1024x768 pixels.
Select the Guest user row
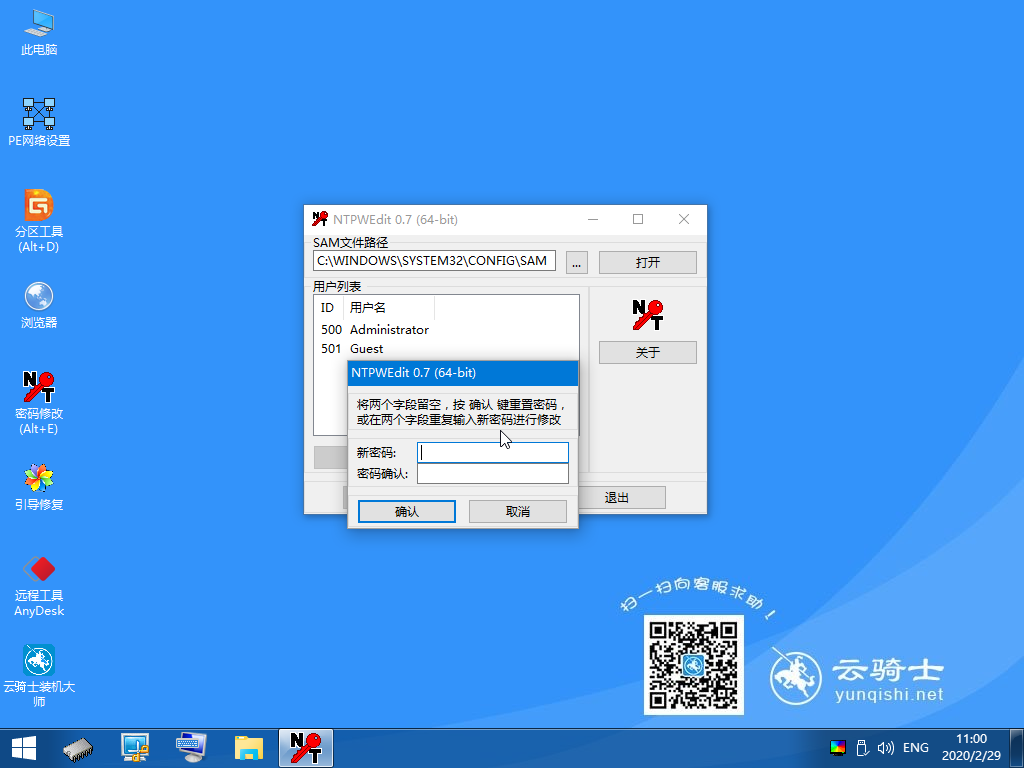pyautogui.click(x=446, y=349)
